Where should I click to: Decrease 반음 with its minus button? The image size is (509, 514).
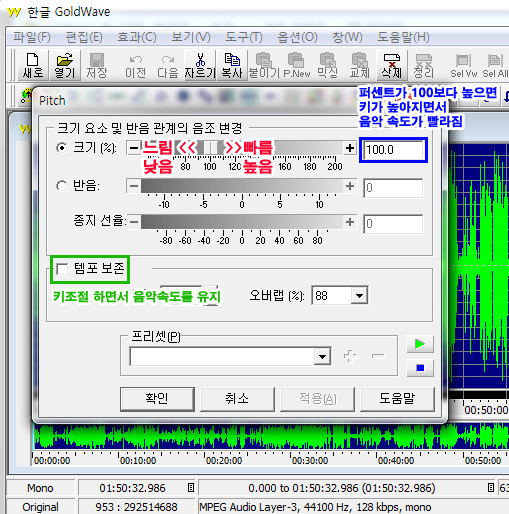tap(134, 186)
